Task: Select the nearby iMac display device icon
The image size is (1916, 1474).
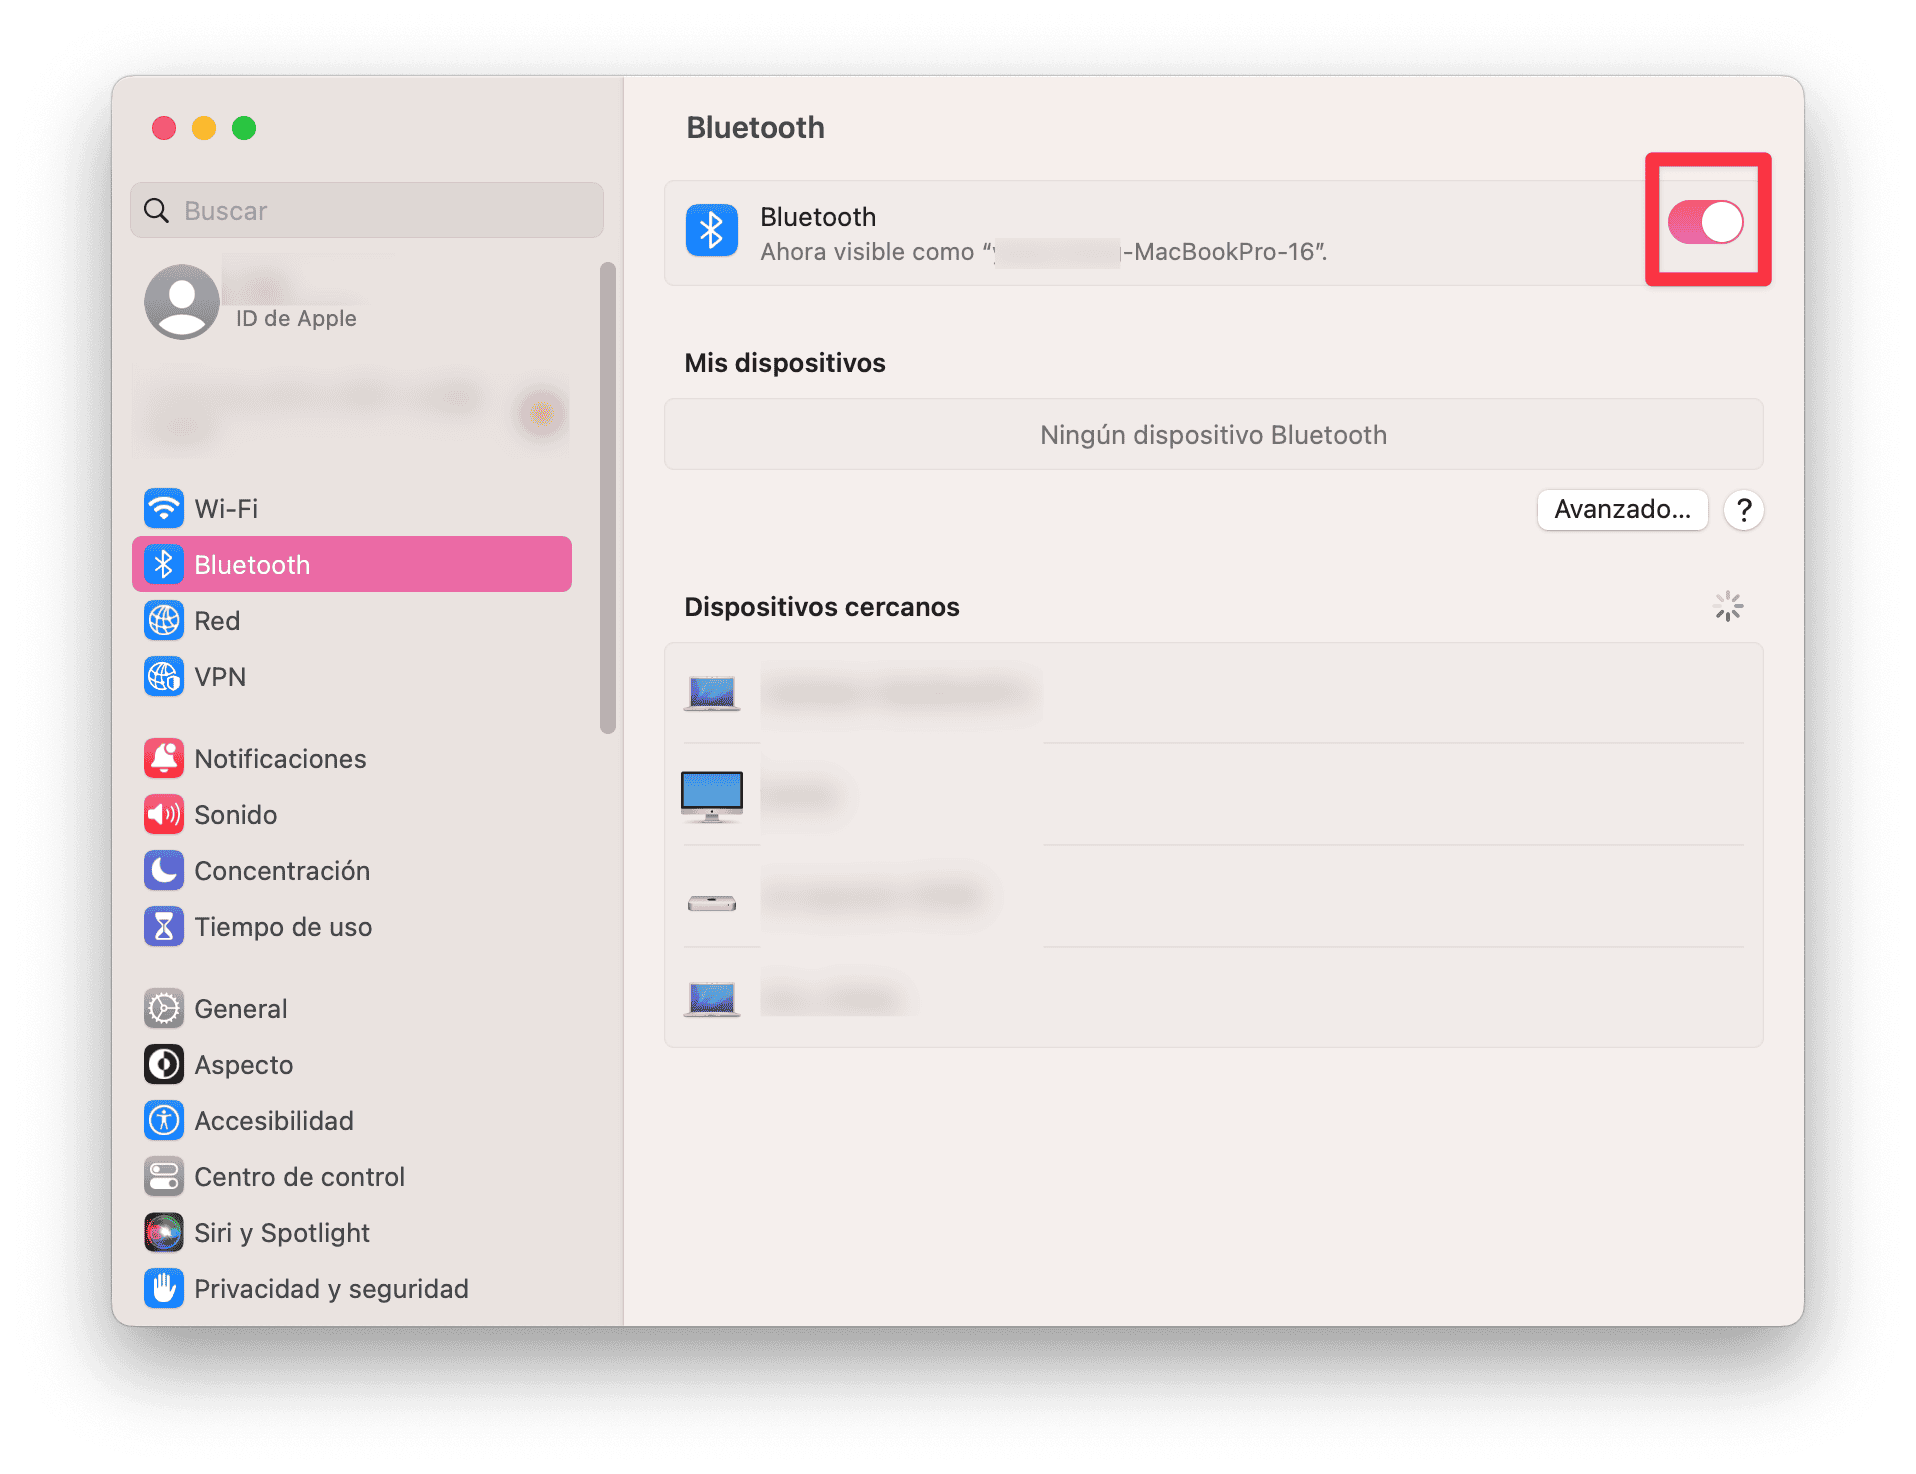Action: point(712,796)
